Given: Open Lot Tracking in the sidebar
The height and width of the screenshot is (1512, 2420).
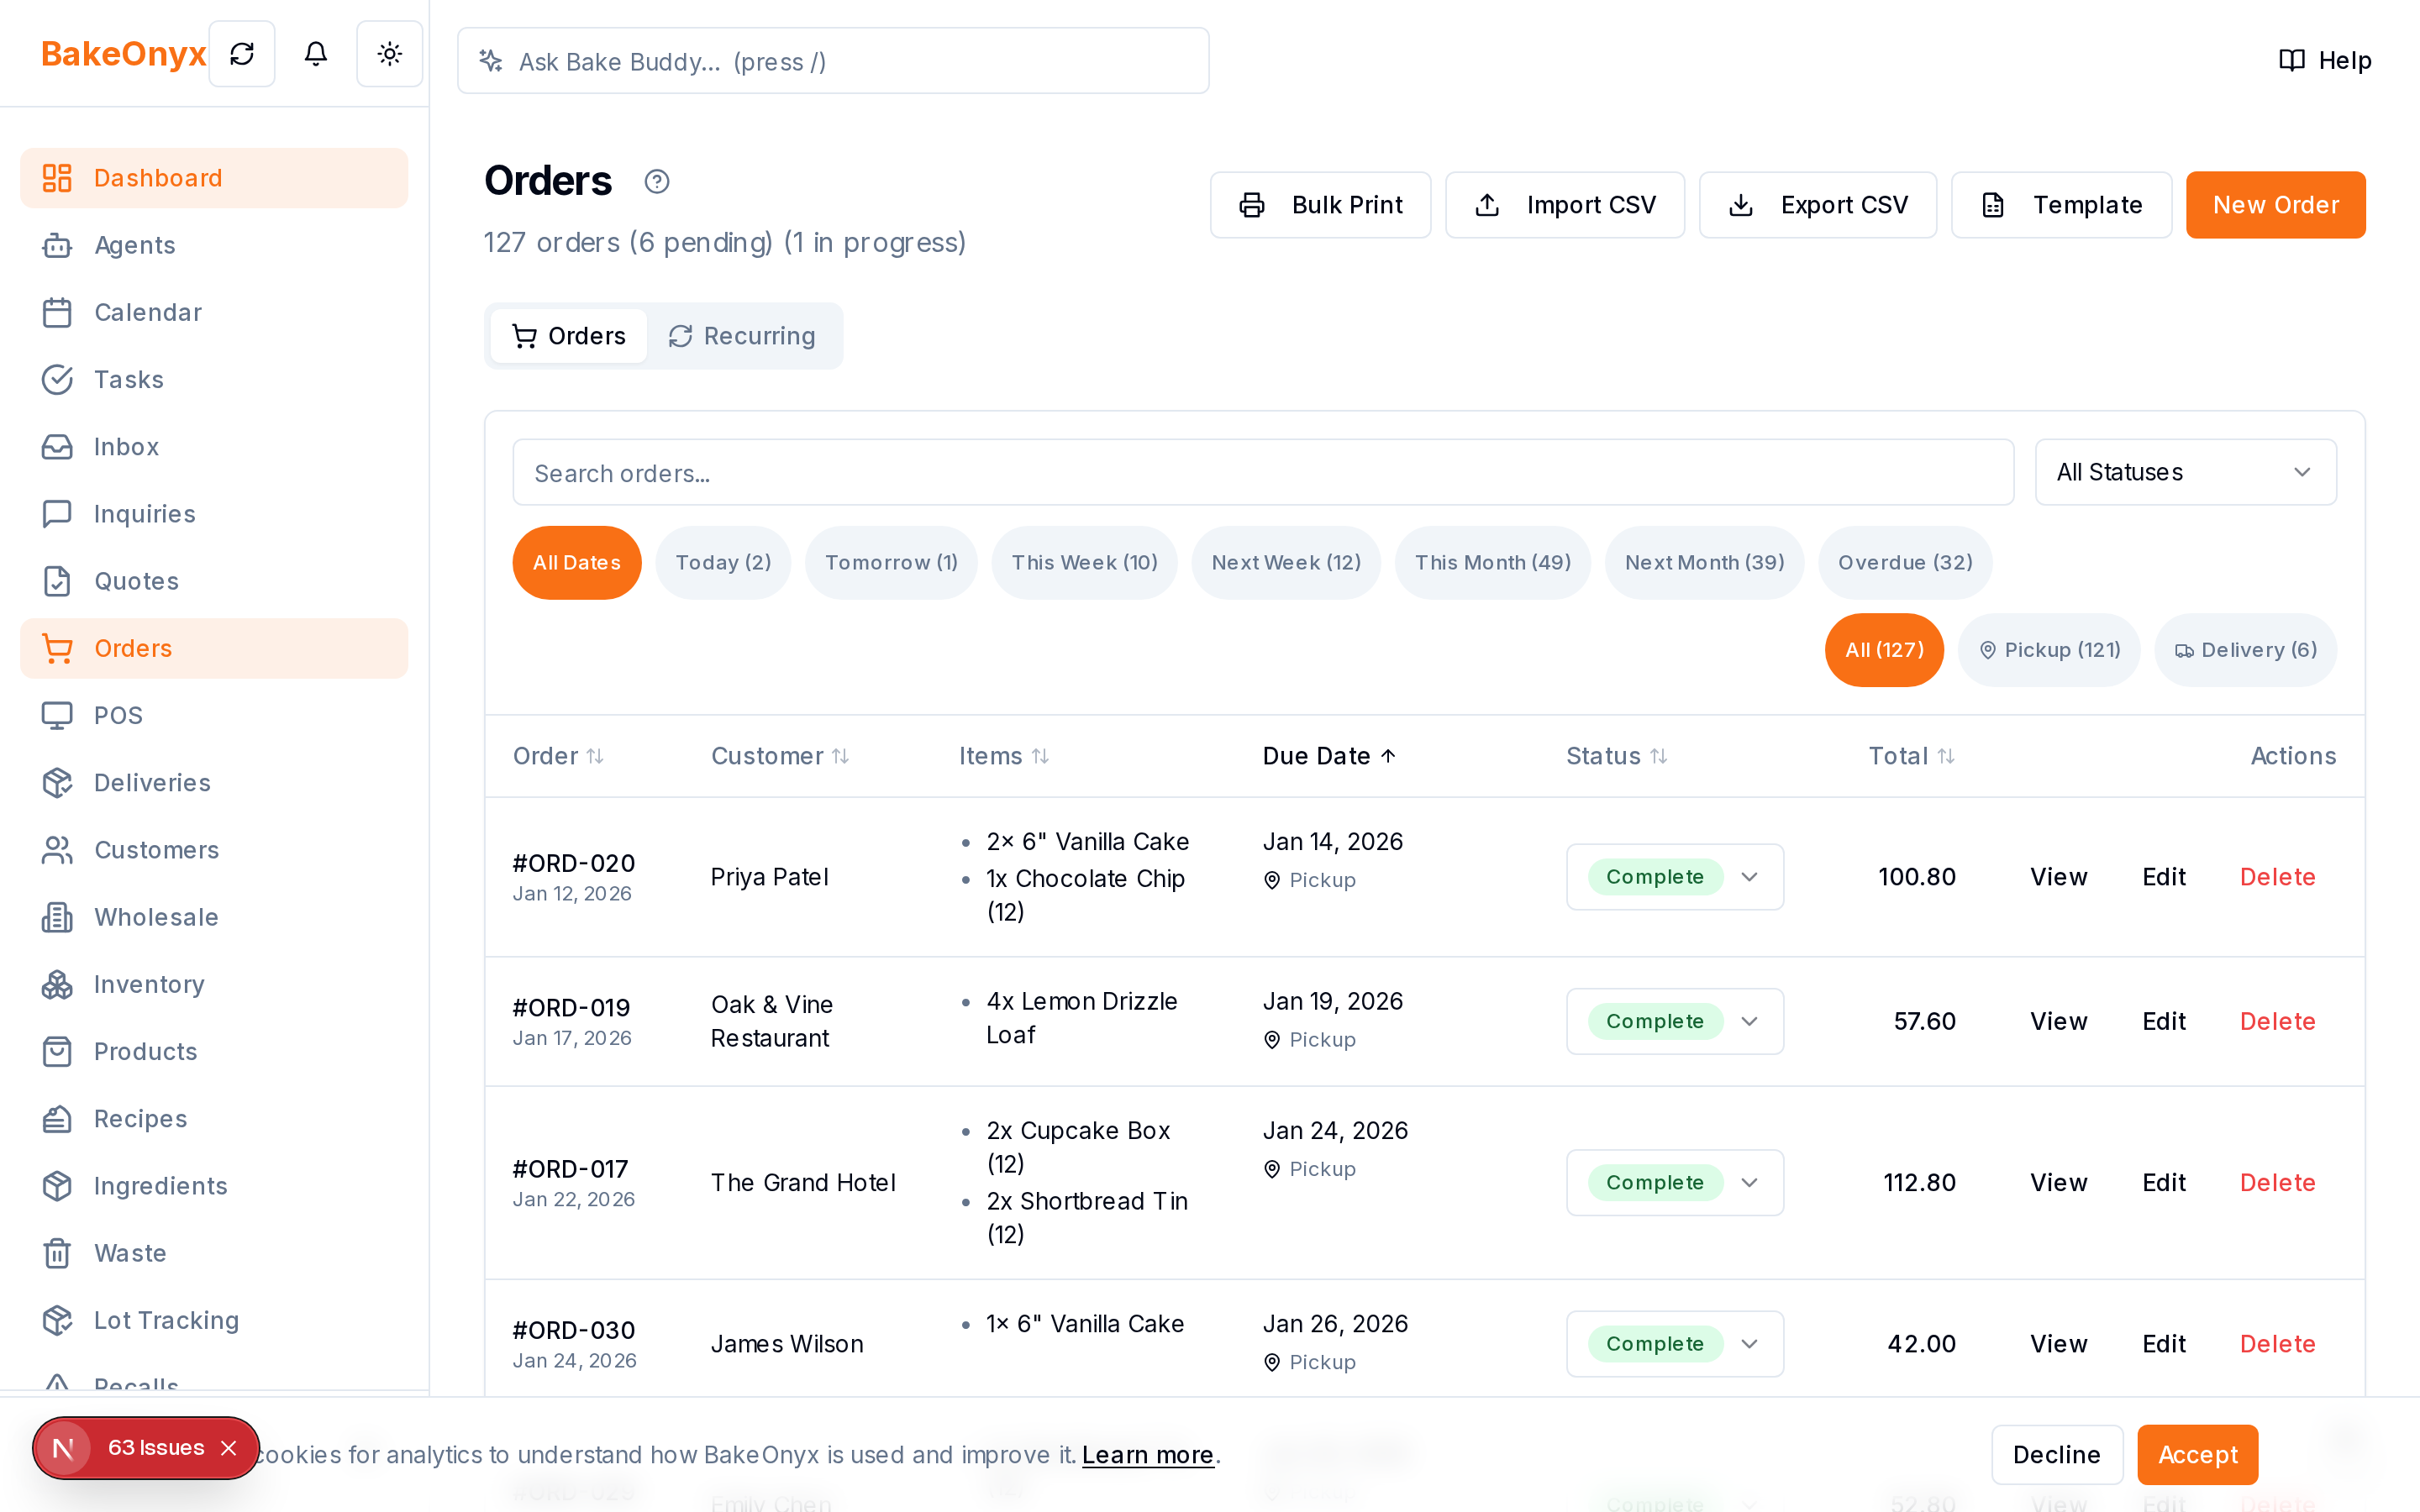Looking at the screenshot, I should [214, 1320].
